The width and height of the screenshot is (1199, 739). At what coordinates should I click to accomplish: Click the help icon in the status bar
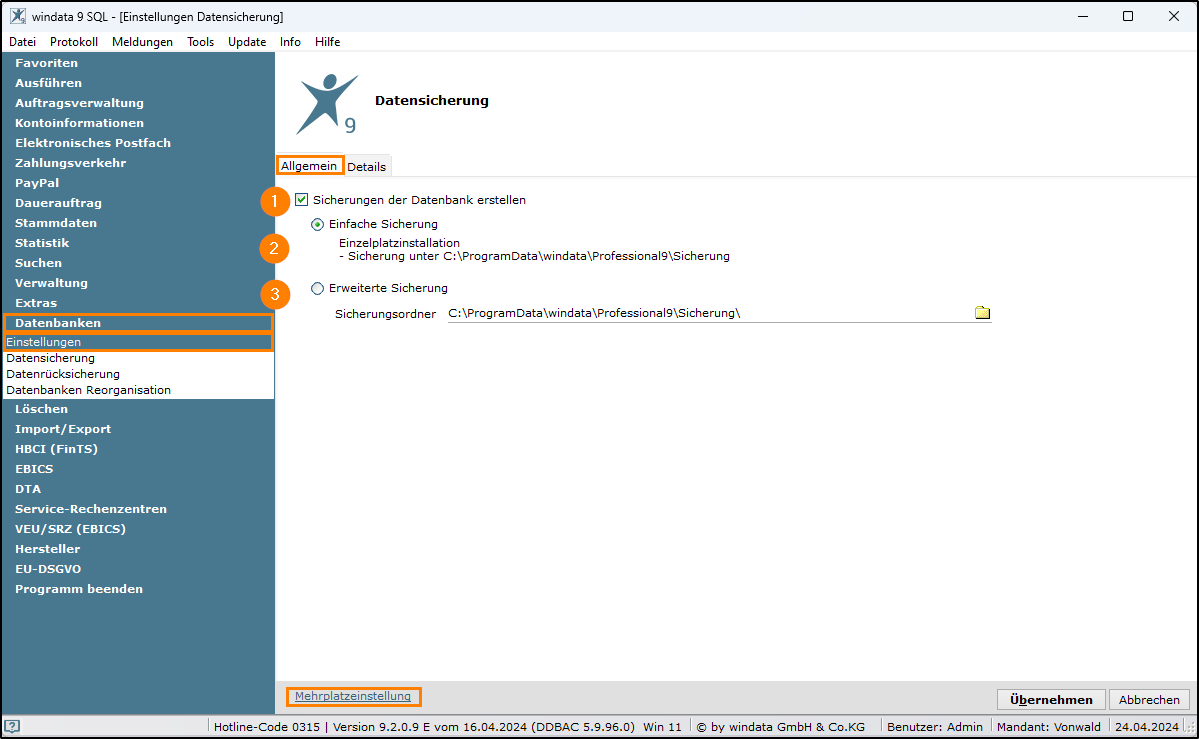(12, 726)
